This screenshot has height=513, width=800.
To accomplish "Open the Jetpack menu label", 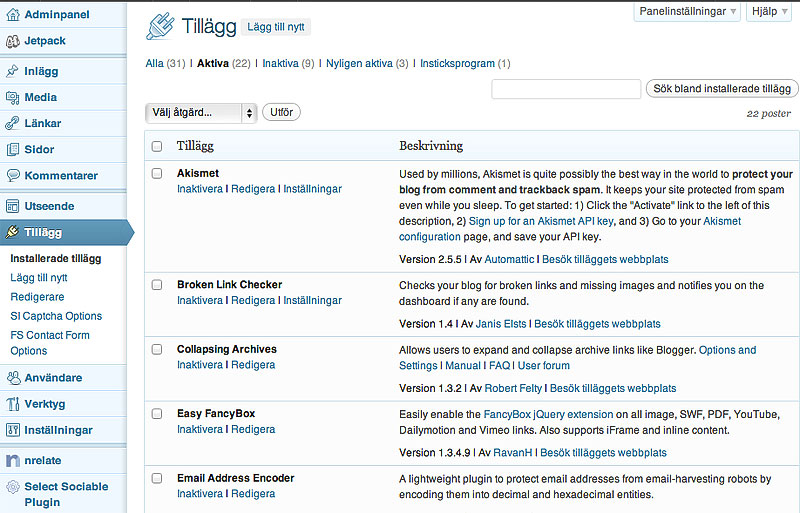I will [x=45, y=41].
